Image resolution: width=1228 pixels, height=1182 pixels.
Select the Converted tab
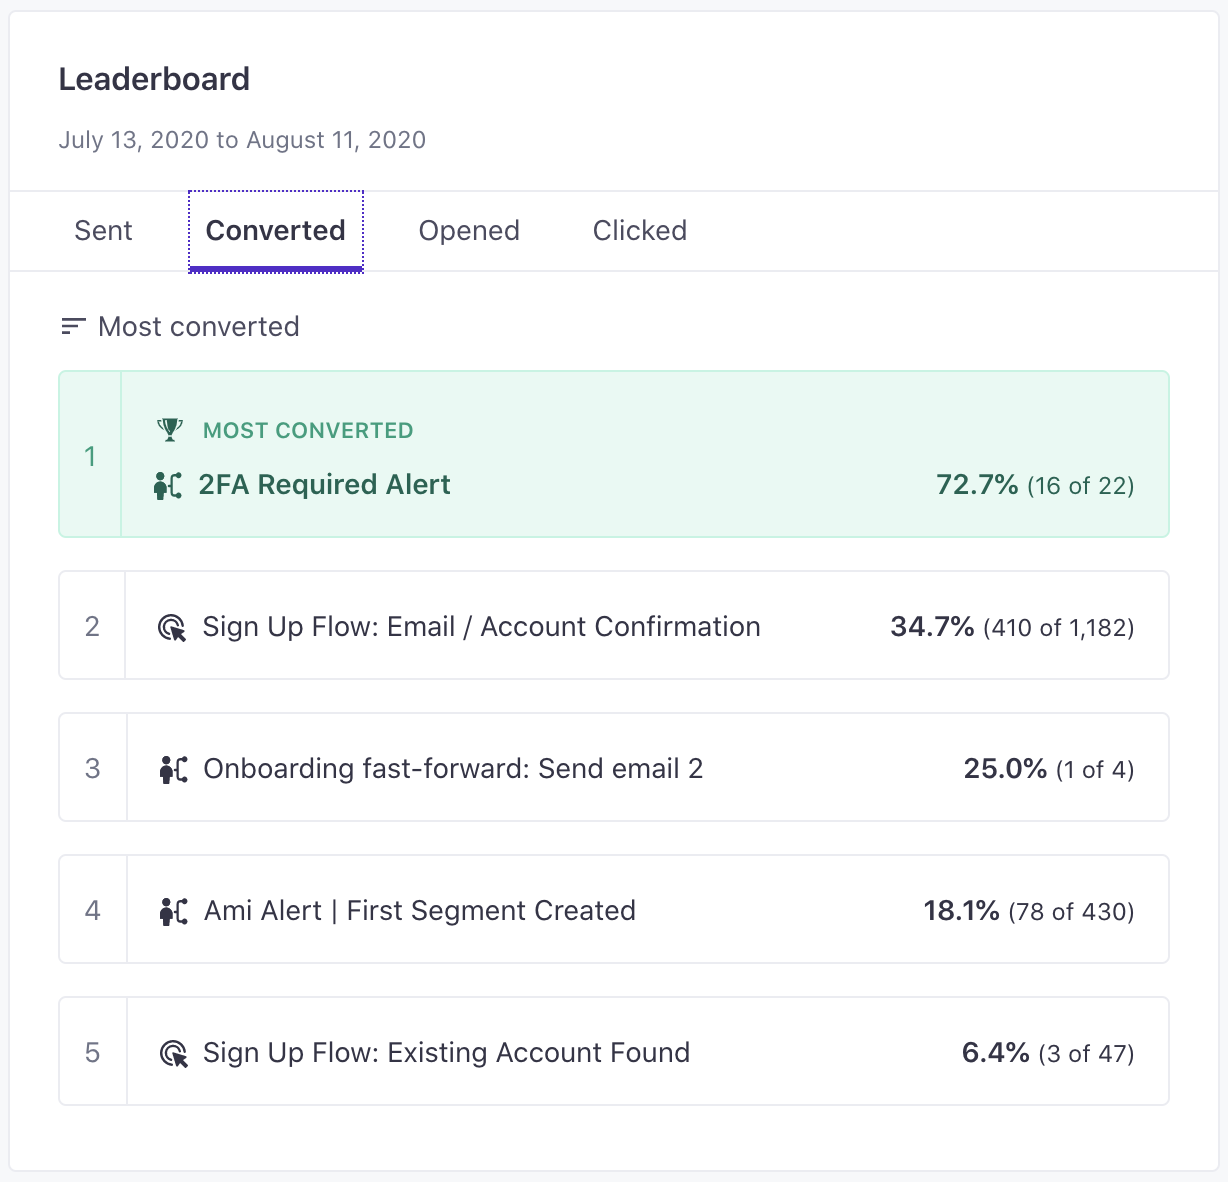(275, 231)
